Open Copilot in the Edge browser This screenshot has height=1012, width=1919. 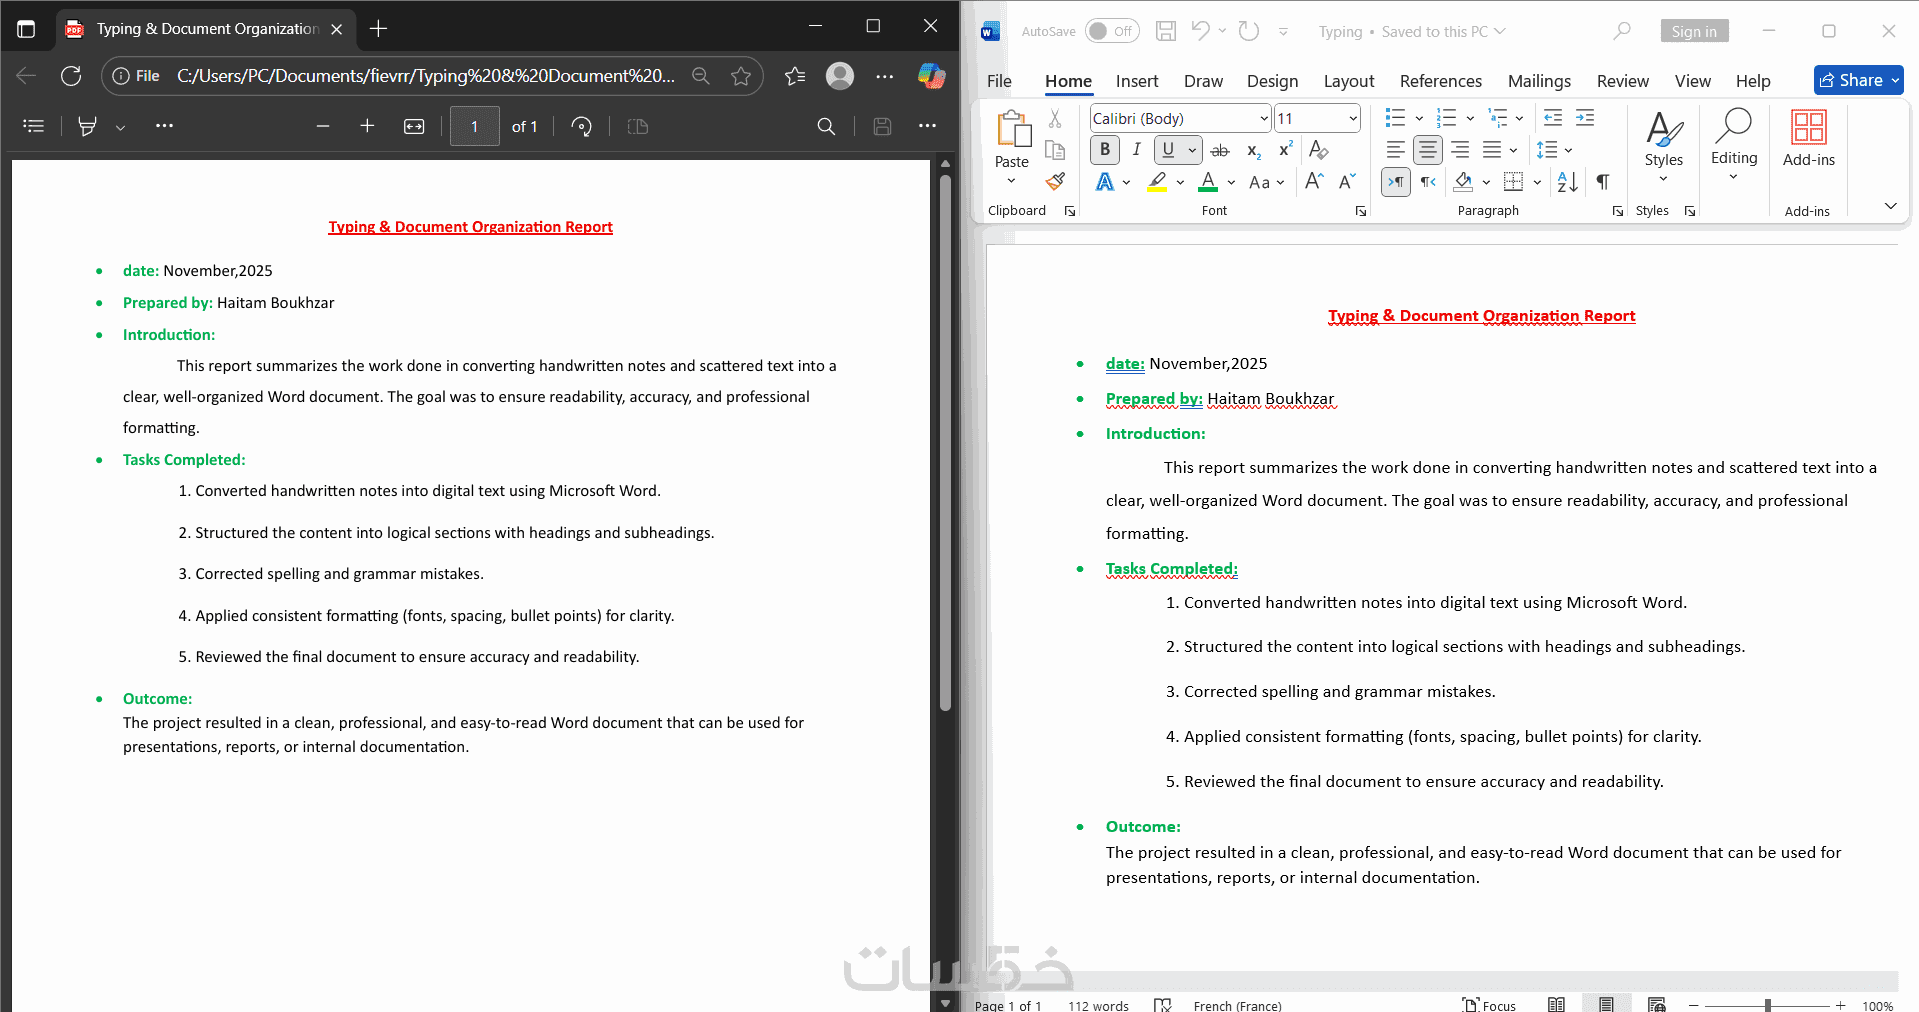[931, 76]
